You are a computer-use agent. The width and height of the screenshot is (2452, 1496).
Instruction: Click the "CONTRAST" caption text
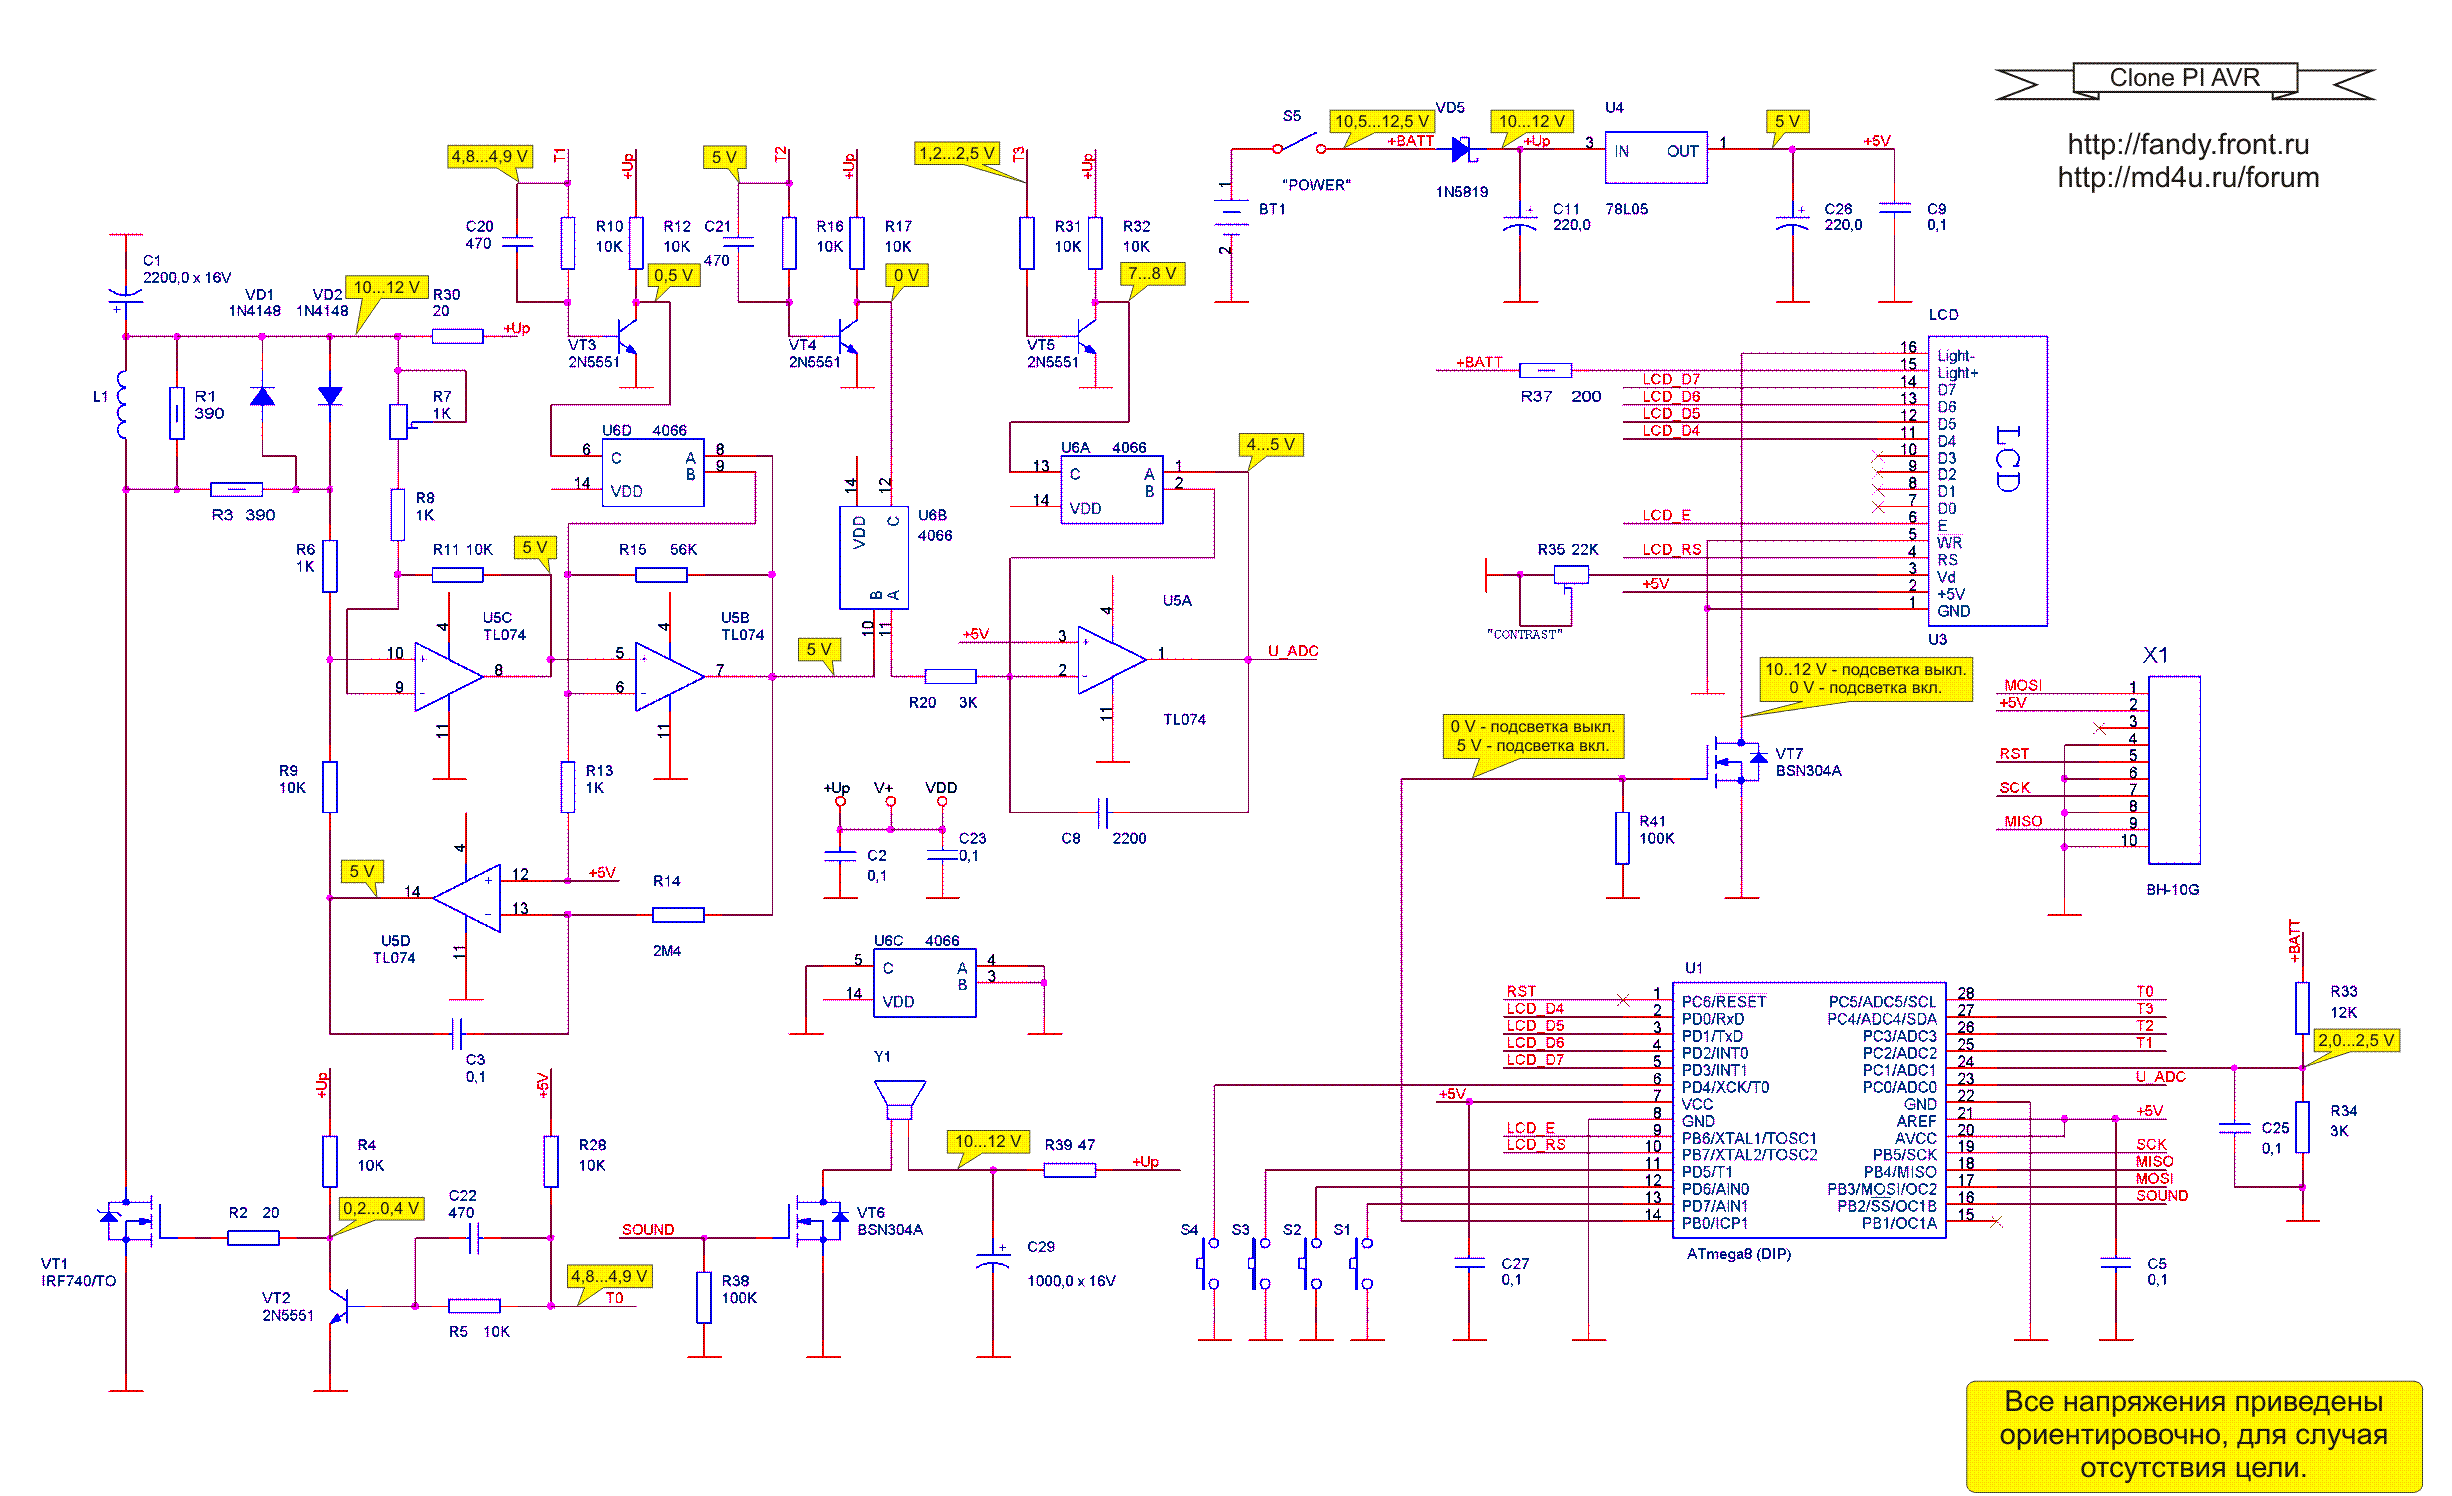click(x=1524, y=634)
